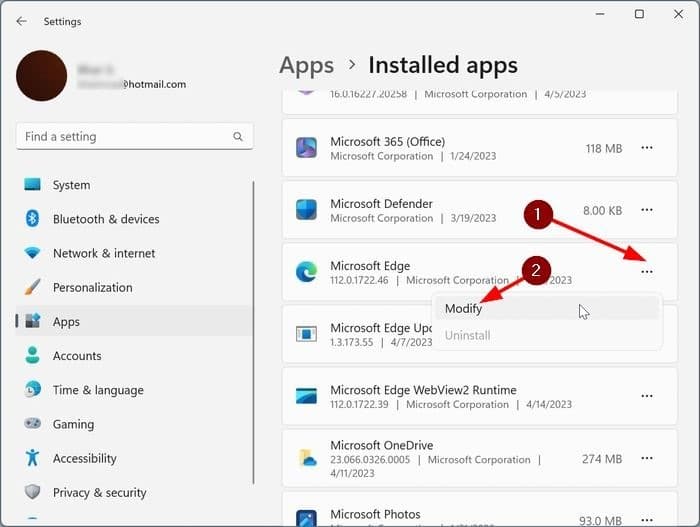
Task: Click the search magnifier icon
Action: (238, 136)
